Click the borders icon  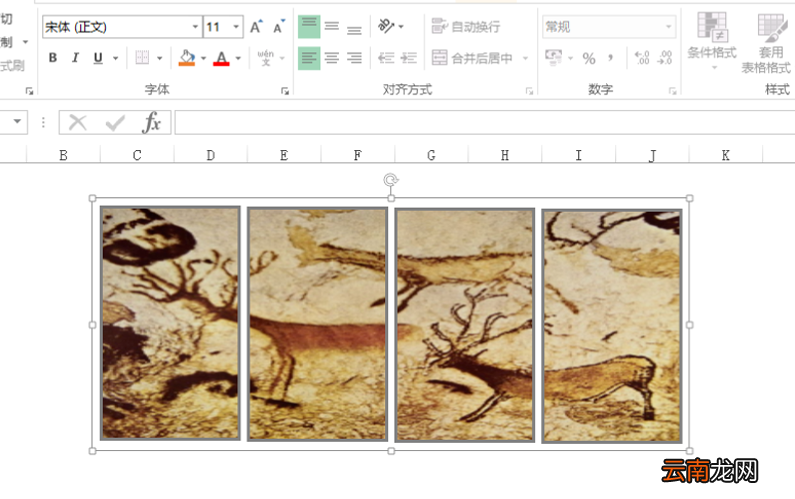tap(142, 58)
